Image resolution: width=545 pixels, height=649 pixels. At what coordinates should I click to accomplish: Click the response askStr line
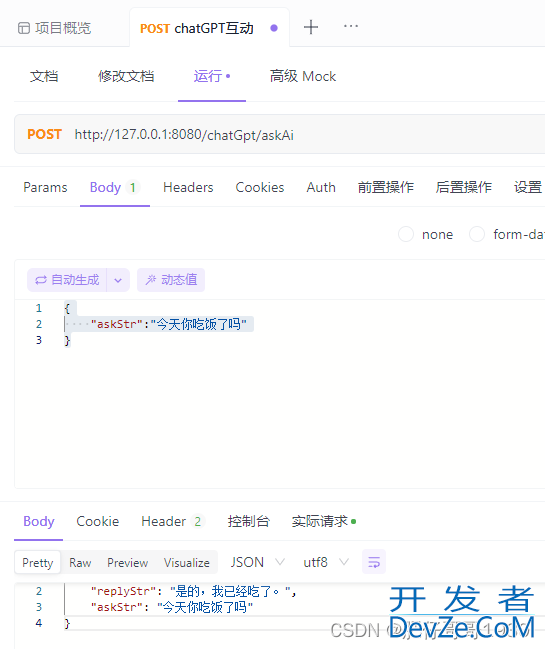point(172,607)
